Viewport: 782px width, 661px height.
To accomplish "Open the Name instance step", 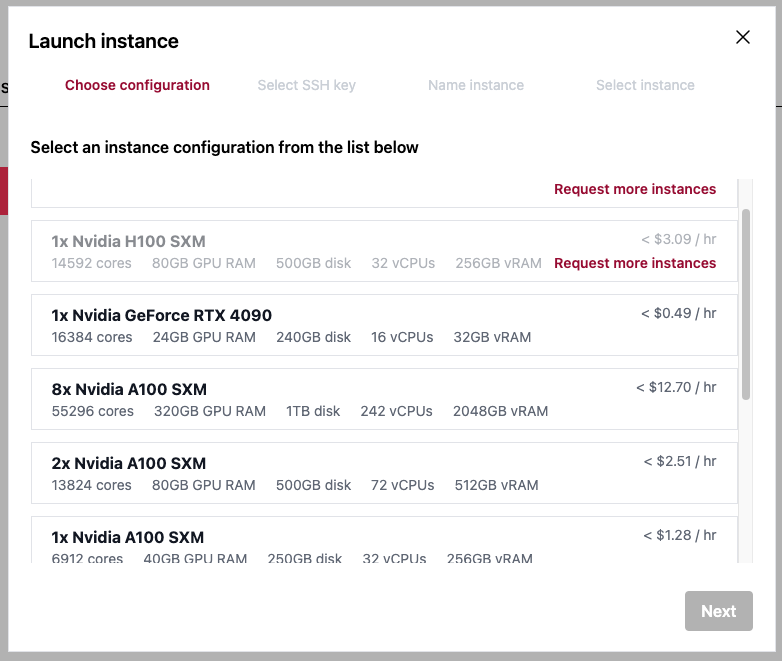I will [x=476, y=85].
